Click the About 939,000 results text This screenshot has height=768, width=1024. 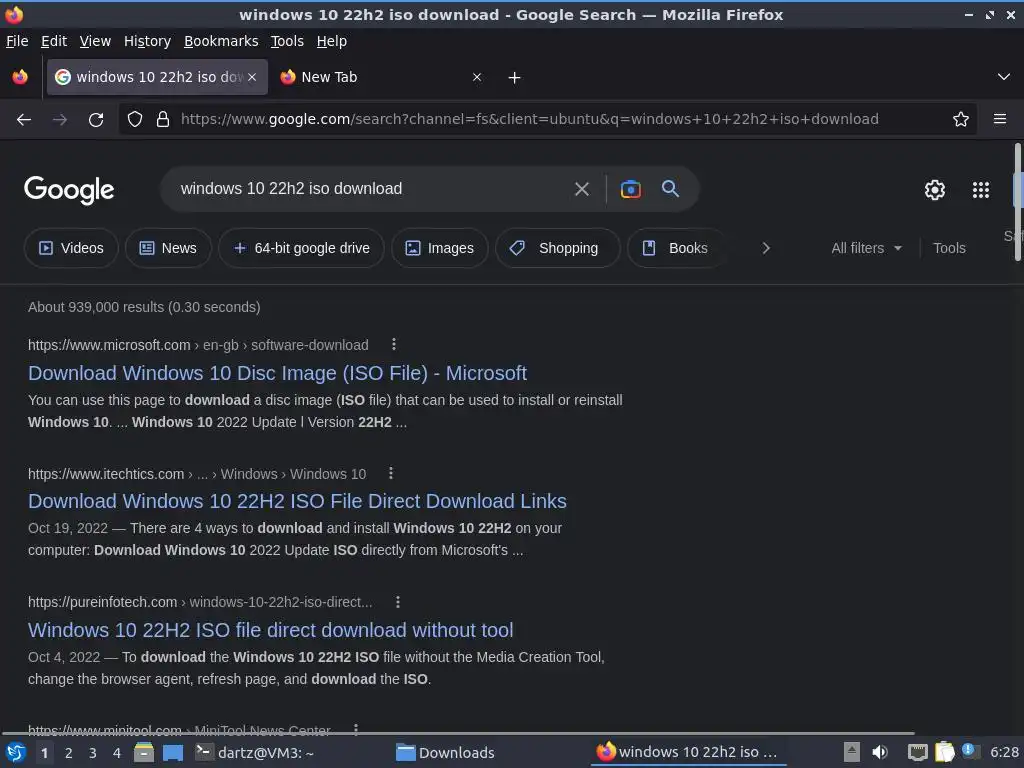[144, 307]
